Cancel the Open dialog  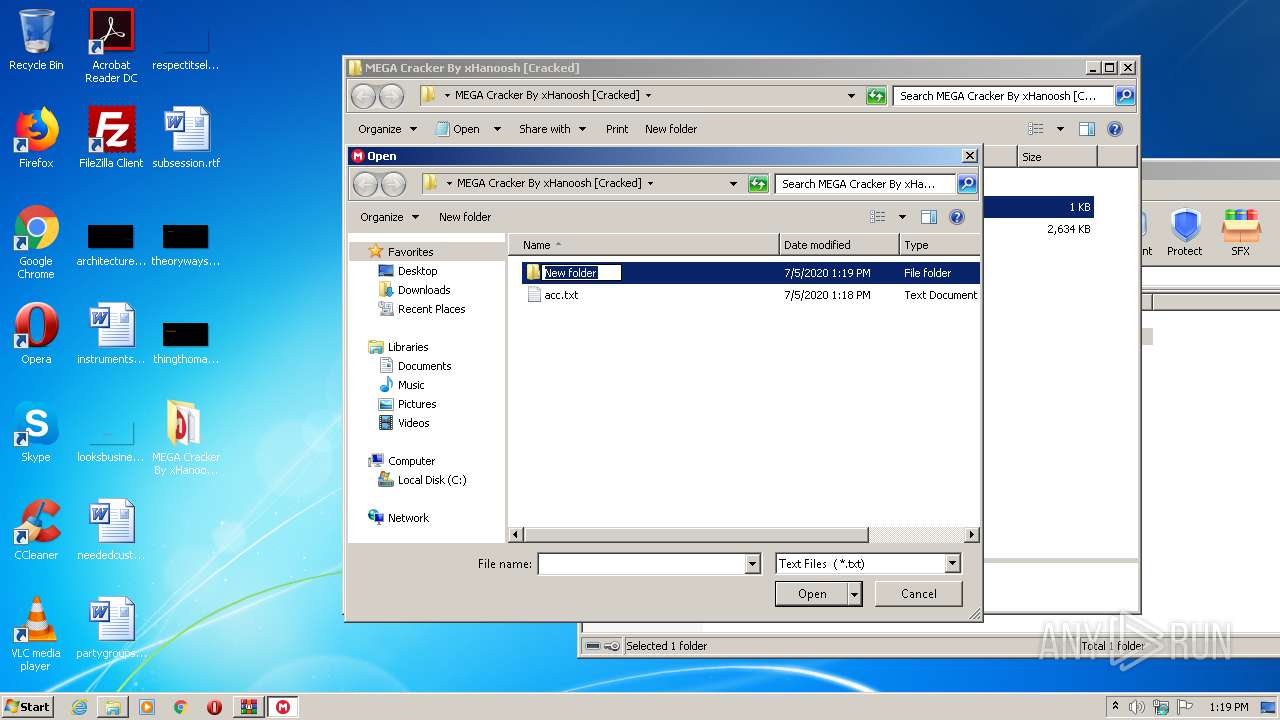coord(918,594)
